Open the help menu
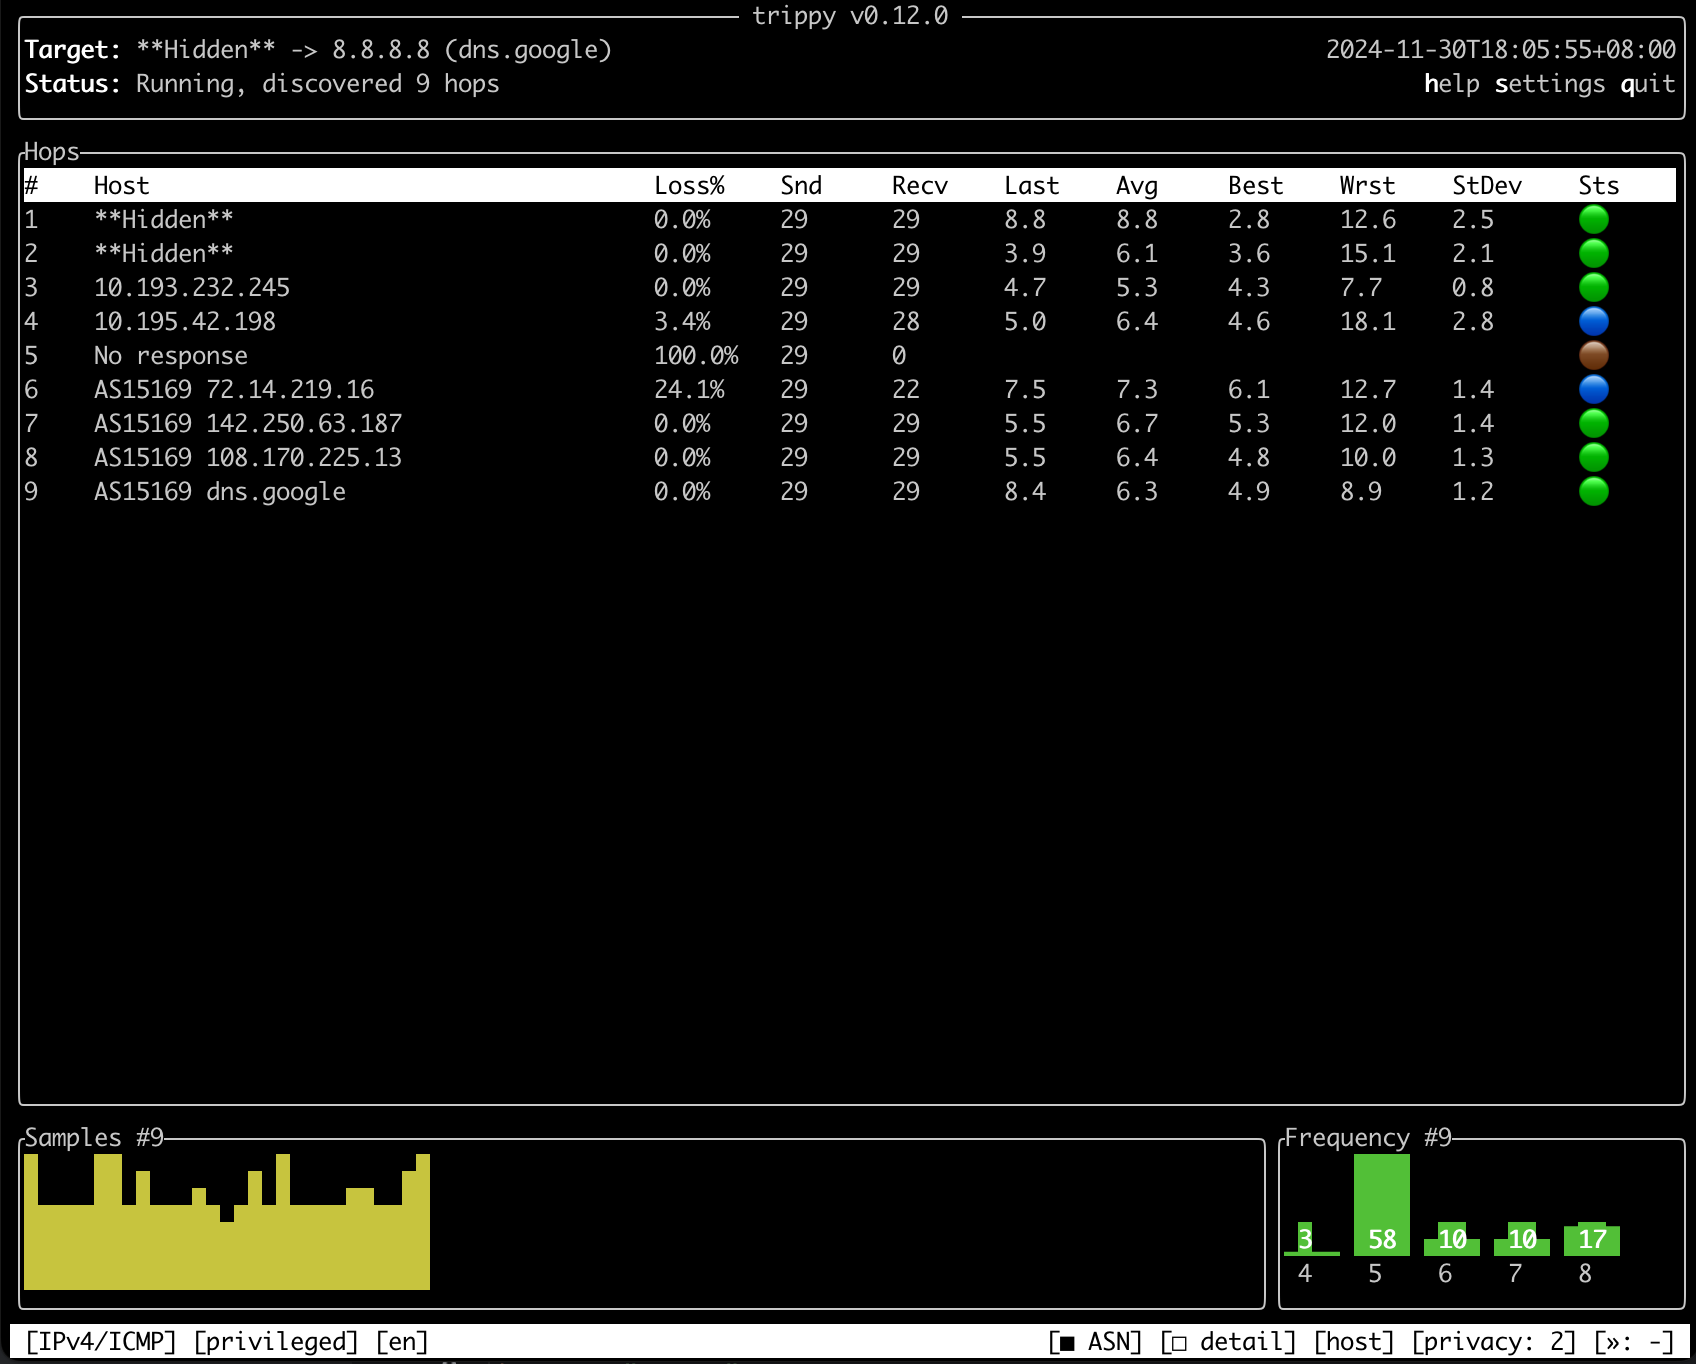The image size is (1696, 1364). (1451, 84)
